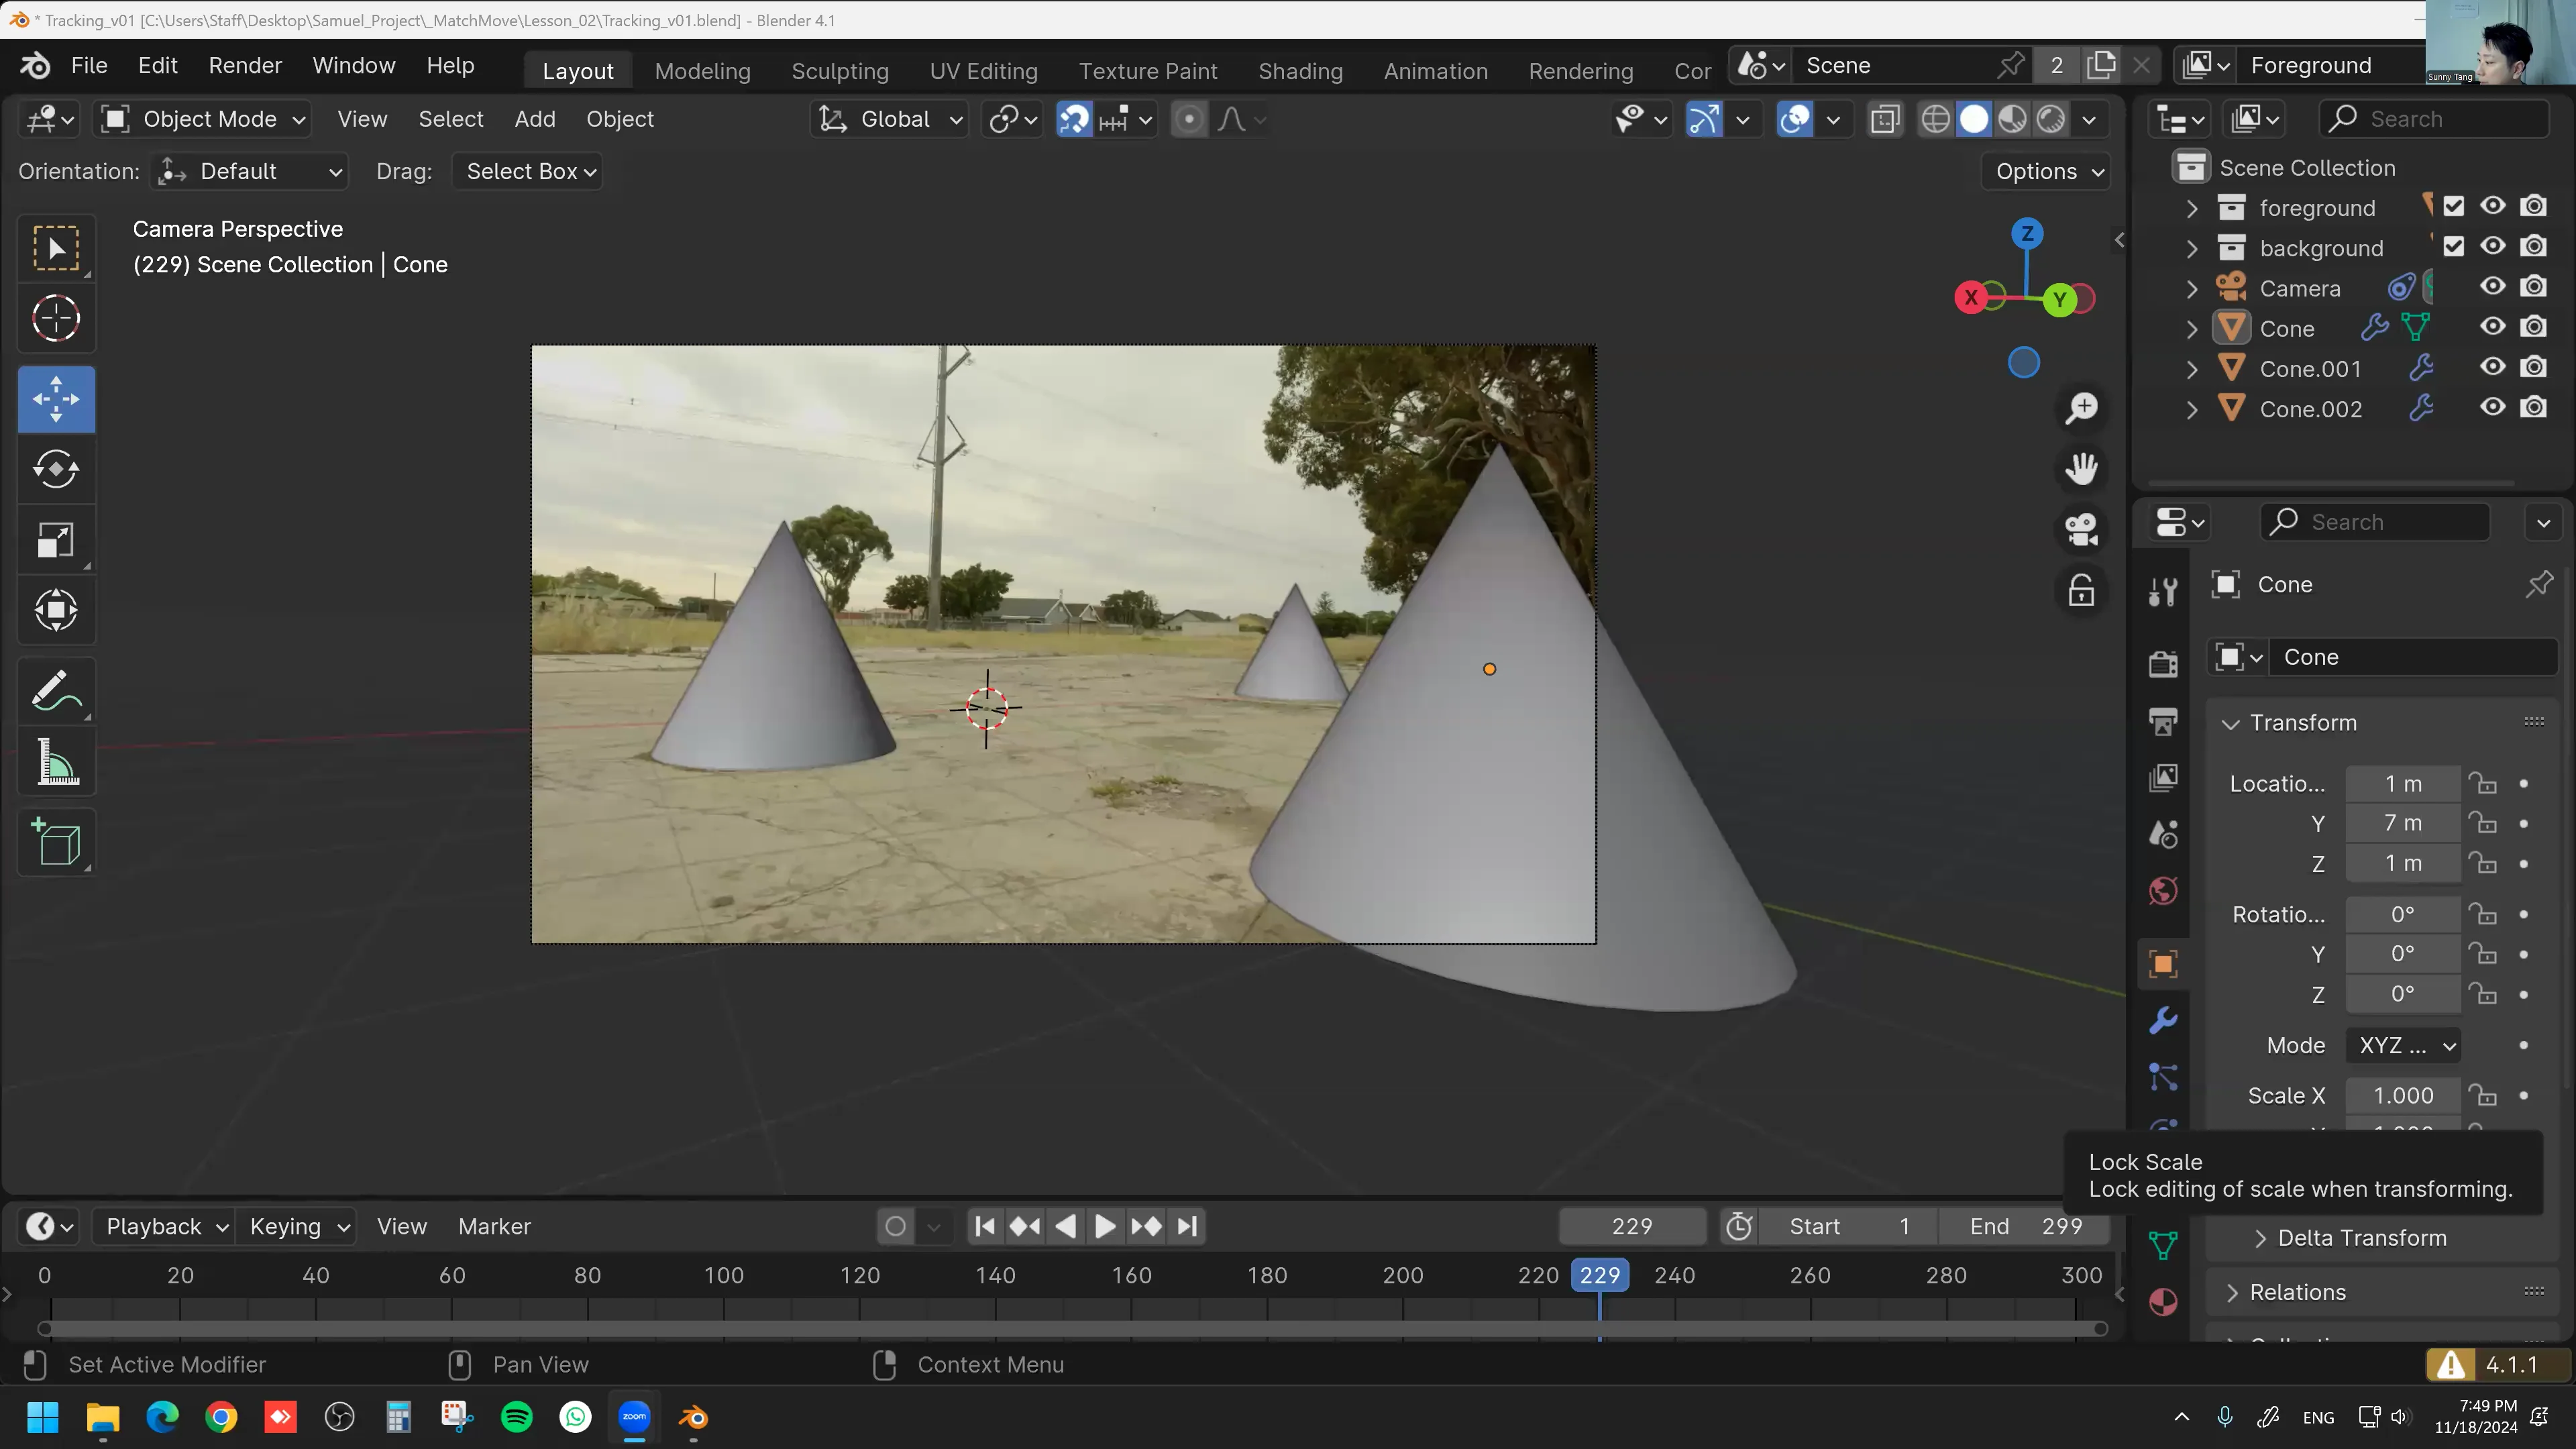Viewport: 2576px width, 1449px height.
Task: Toggle visibility of Cone.001 in outliner
Action: 2492,367
